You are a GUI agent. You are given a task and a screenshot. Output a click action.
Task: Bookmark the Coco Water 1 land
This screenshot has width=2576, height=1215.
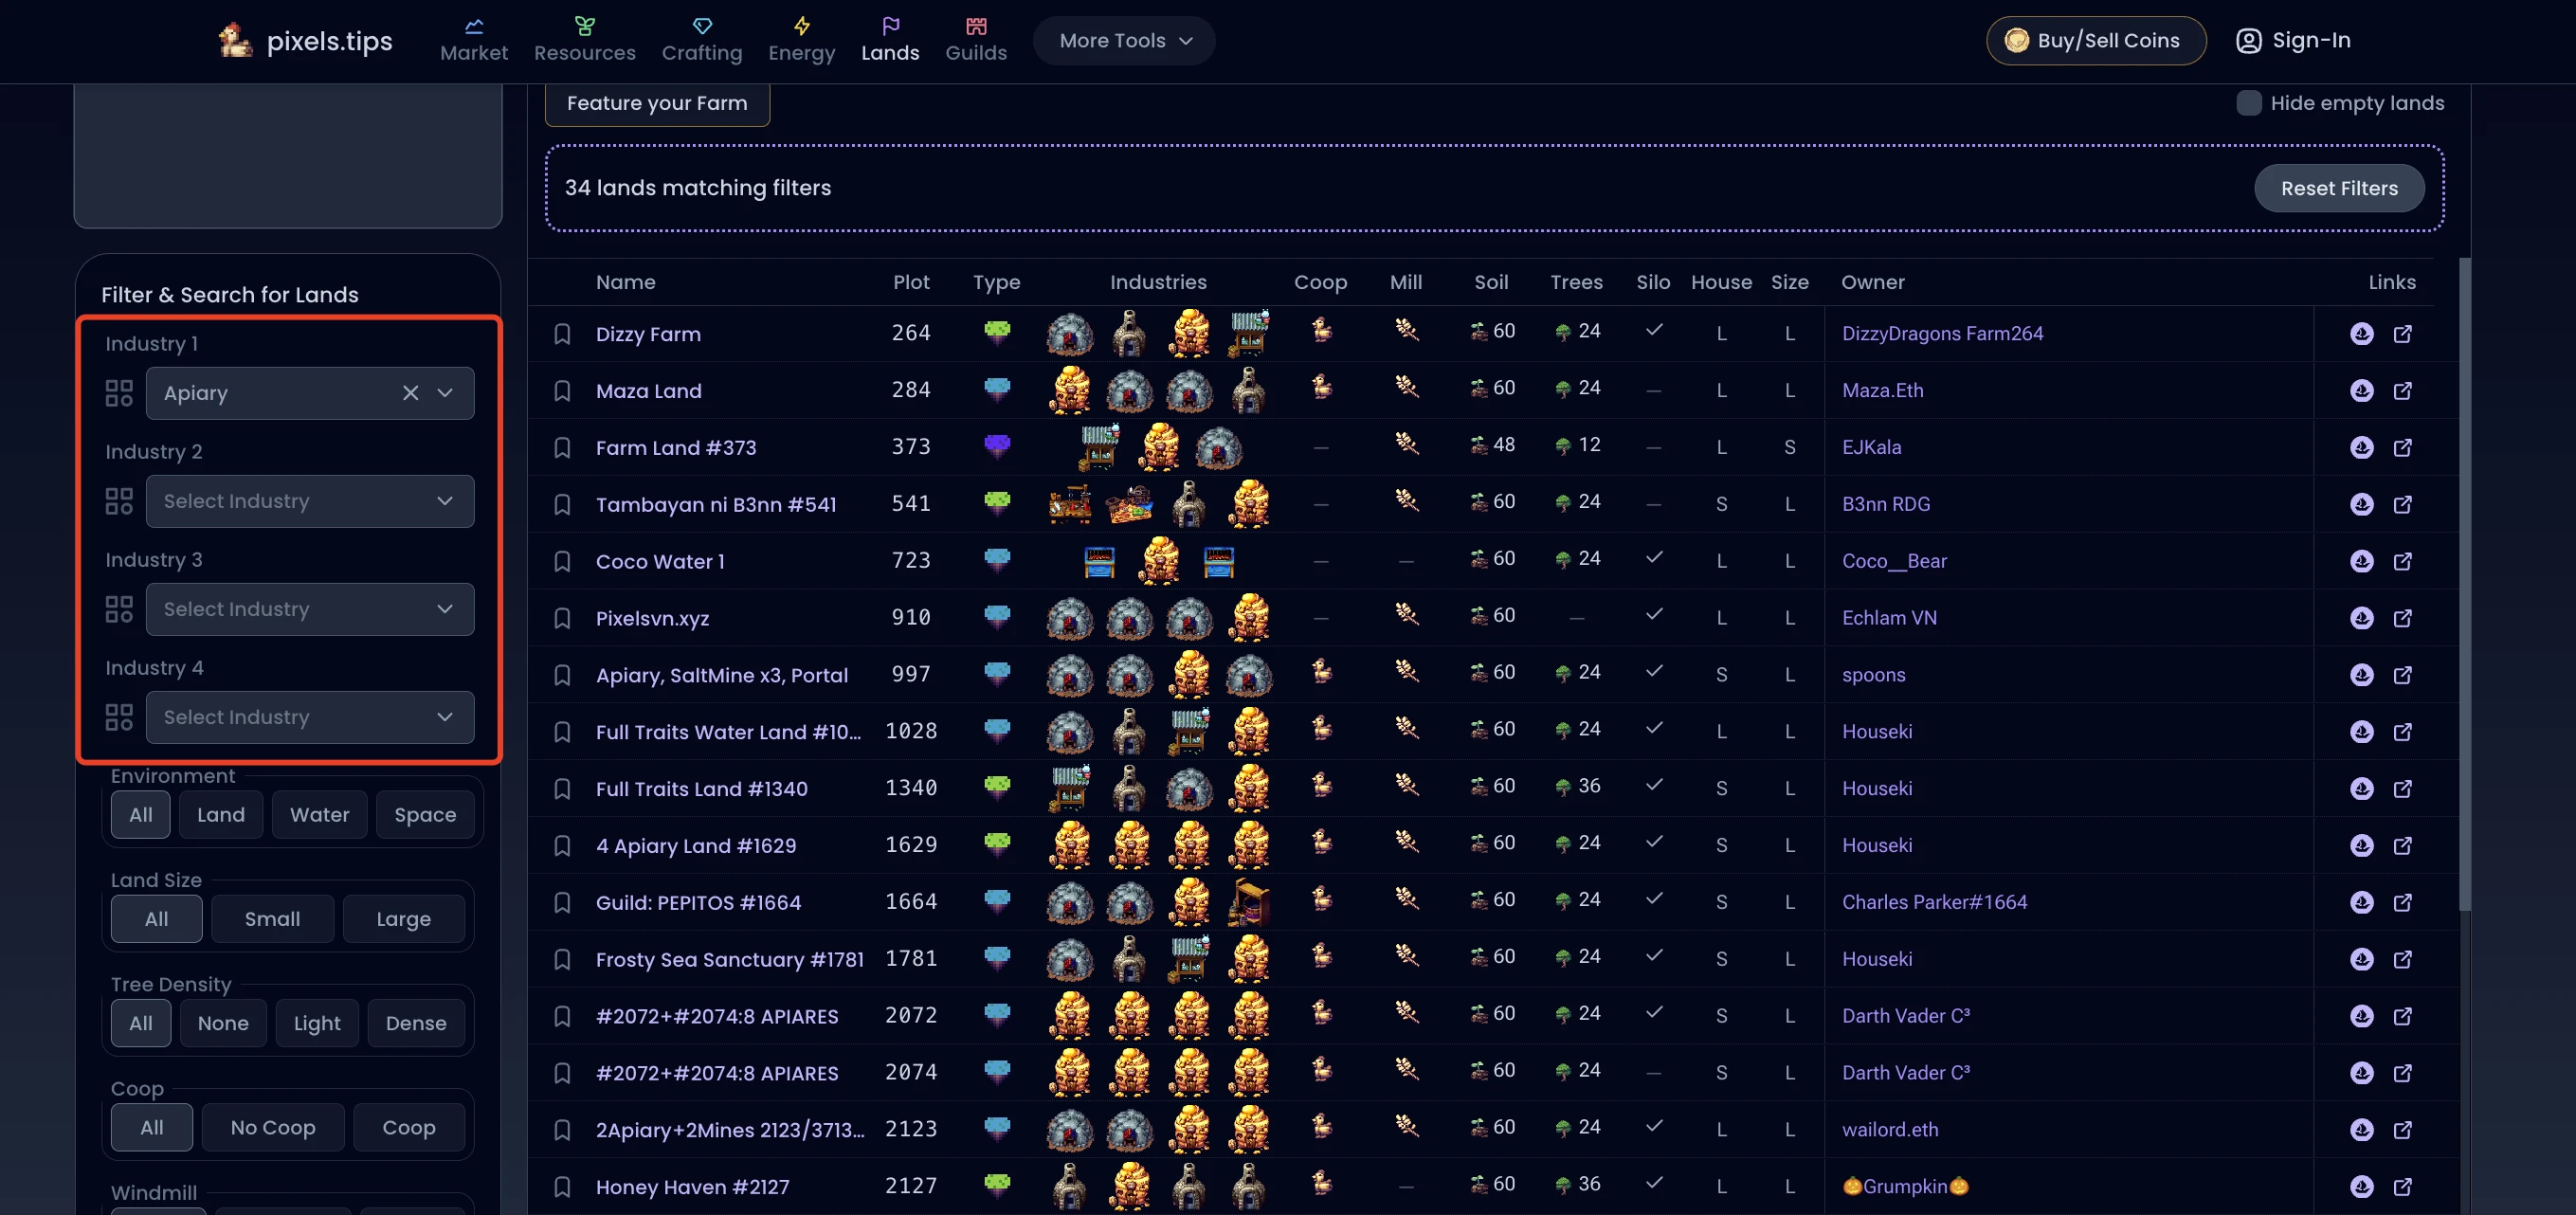tap(562, 561)
